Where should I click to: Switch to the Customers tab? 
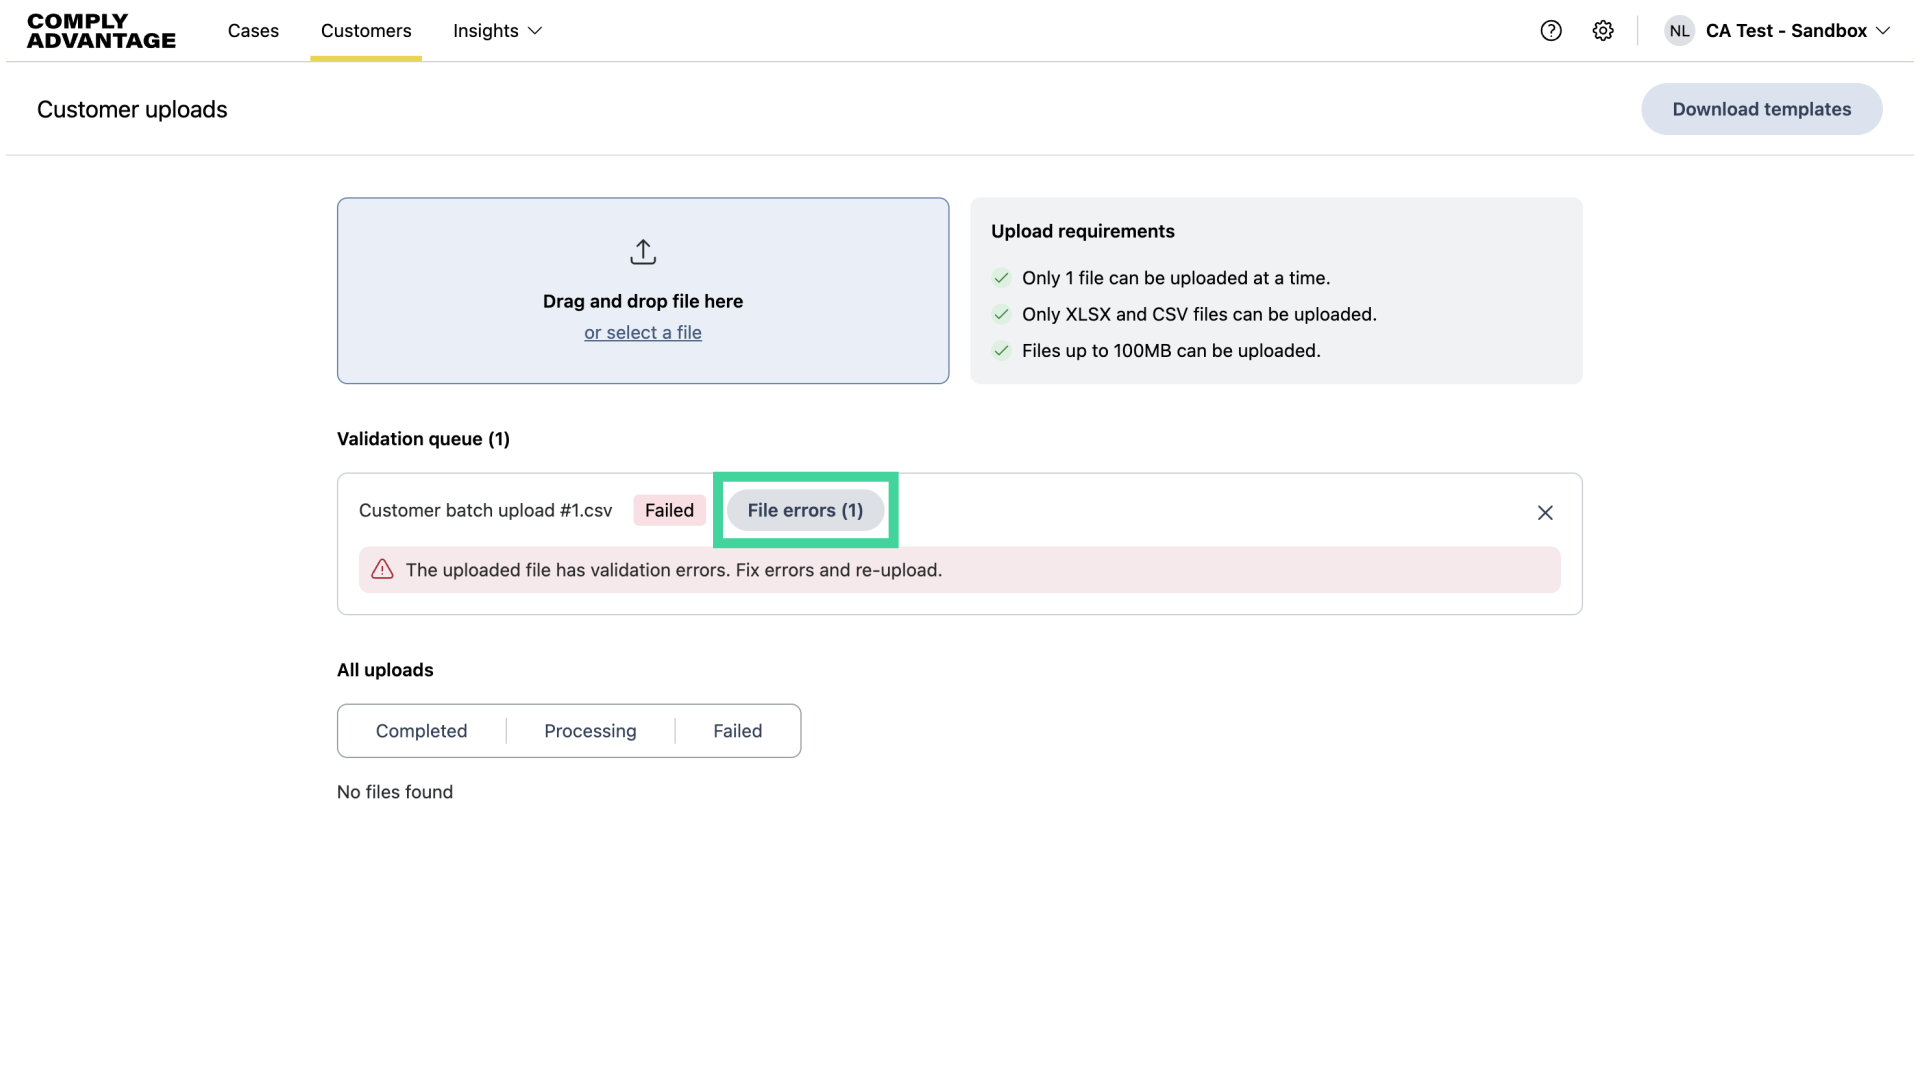pyautogui.click(x=365, y=31)
